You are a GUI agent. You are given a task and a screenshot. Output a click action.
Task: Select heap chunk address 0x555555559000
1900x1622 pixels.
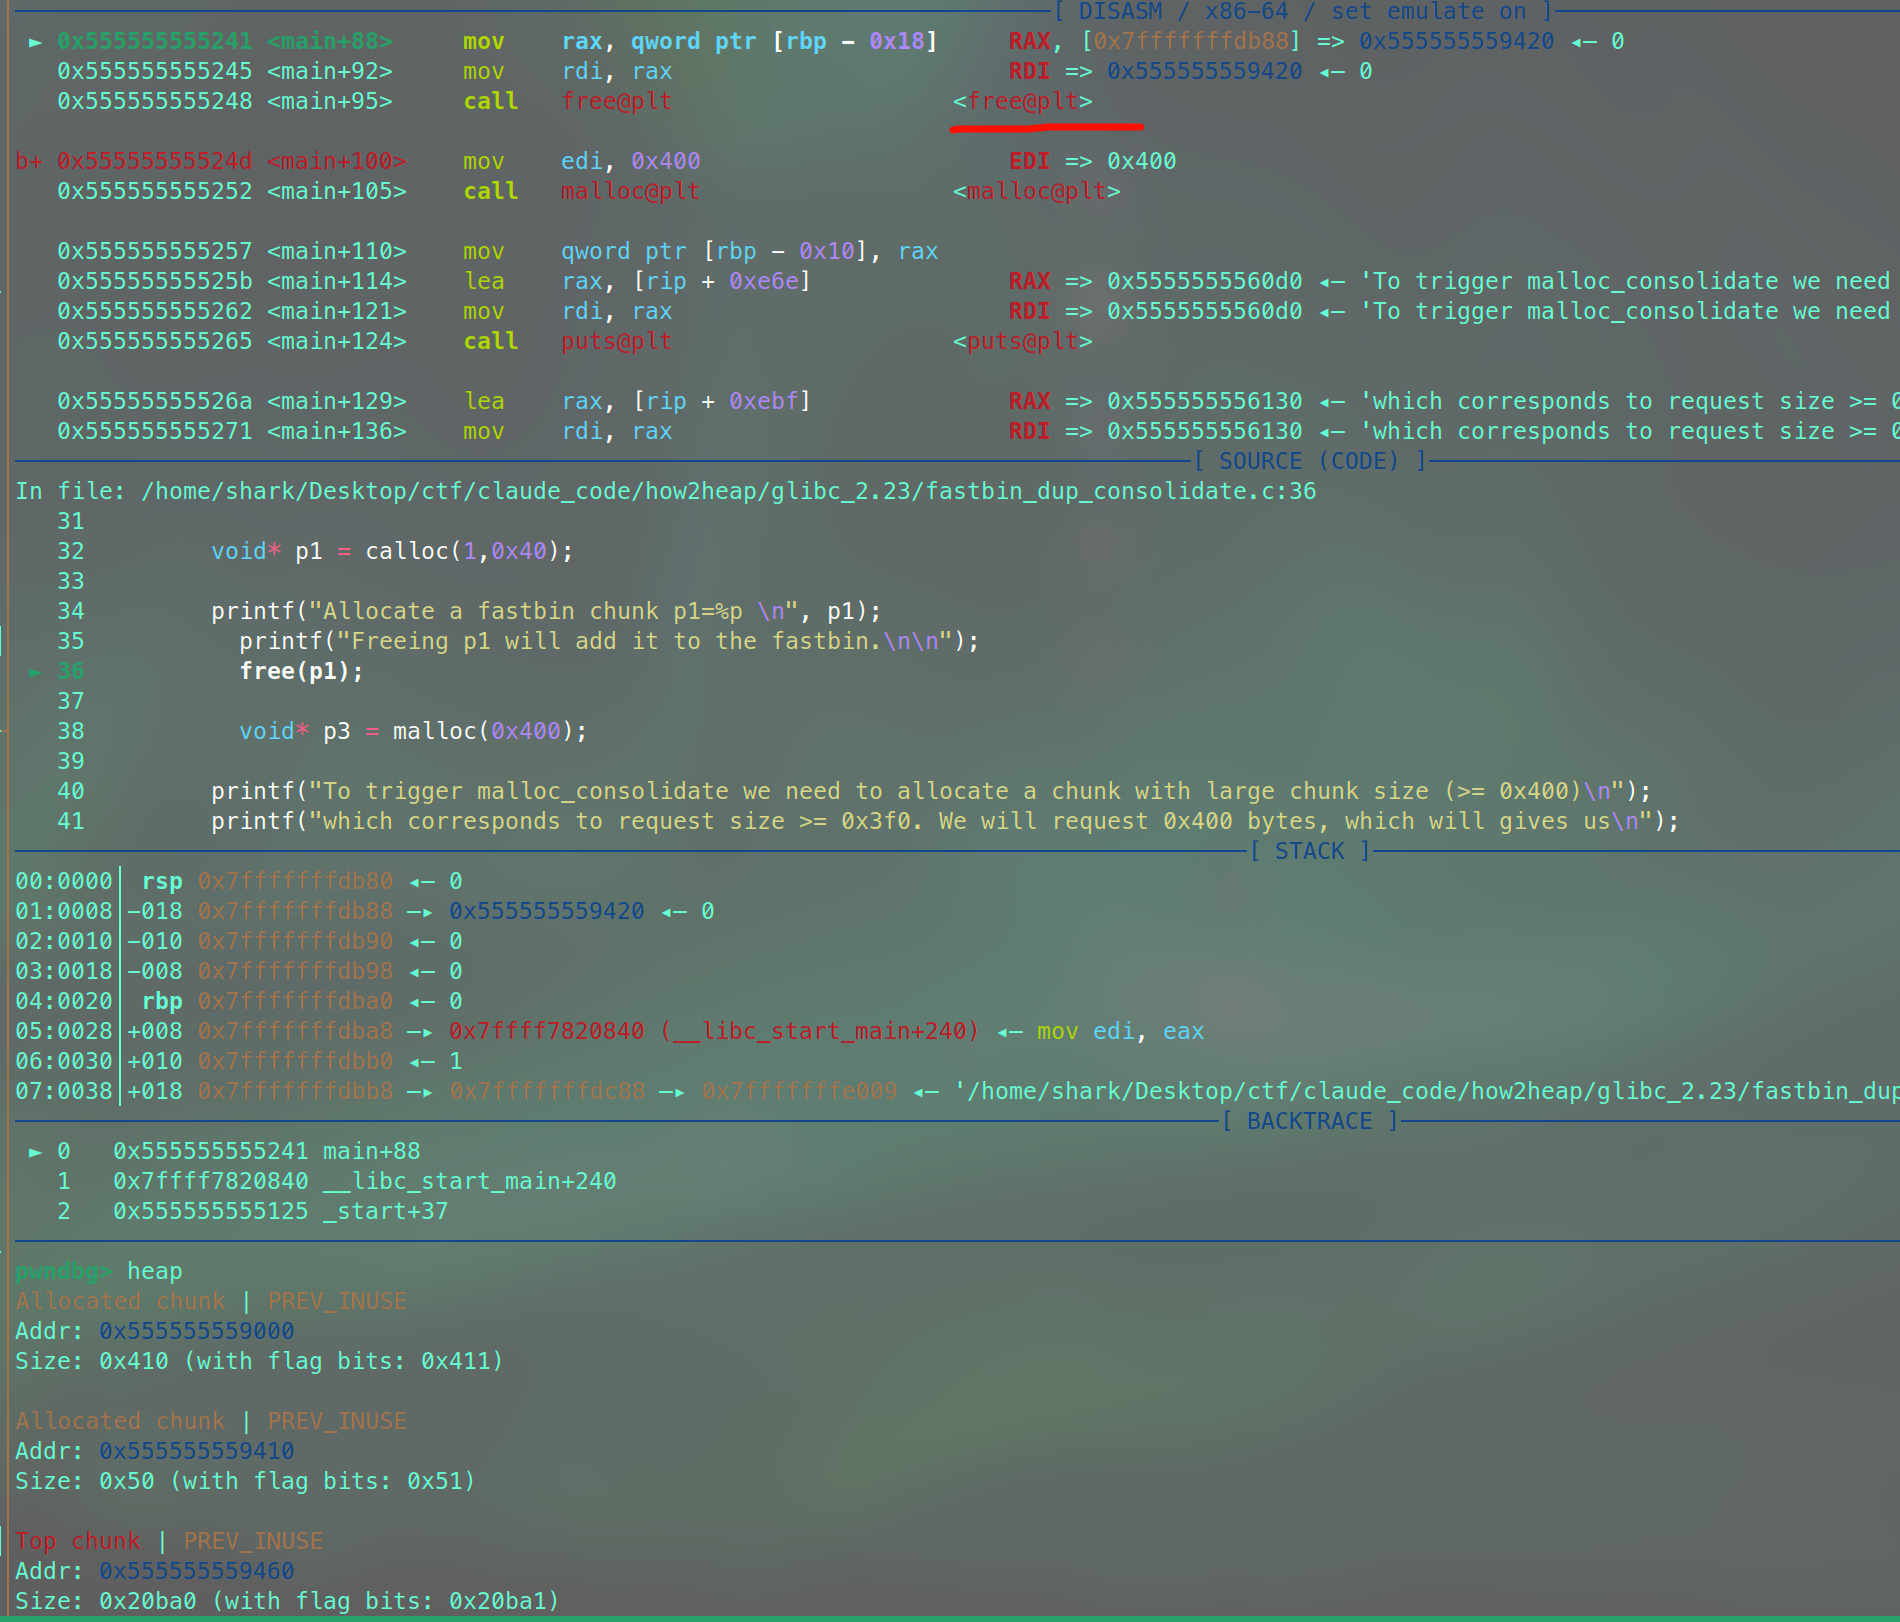pos(197,1331)
